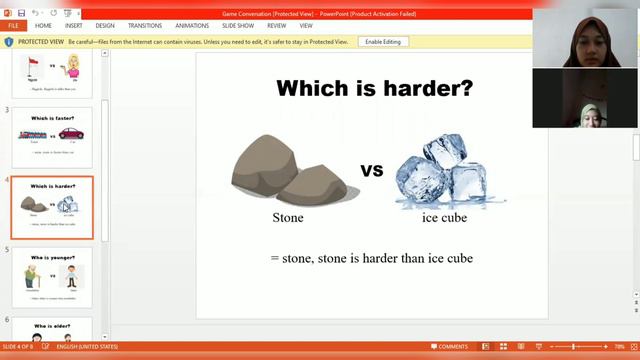The height and width of the screenshot is (360, 640).
Task: Click the PROTECTED VIEW label in the message bar
Action: click(x=41, y=42)
